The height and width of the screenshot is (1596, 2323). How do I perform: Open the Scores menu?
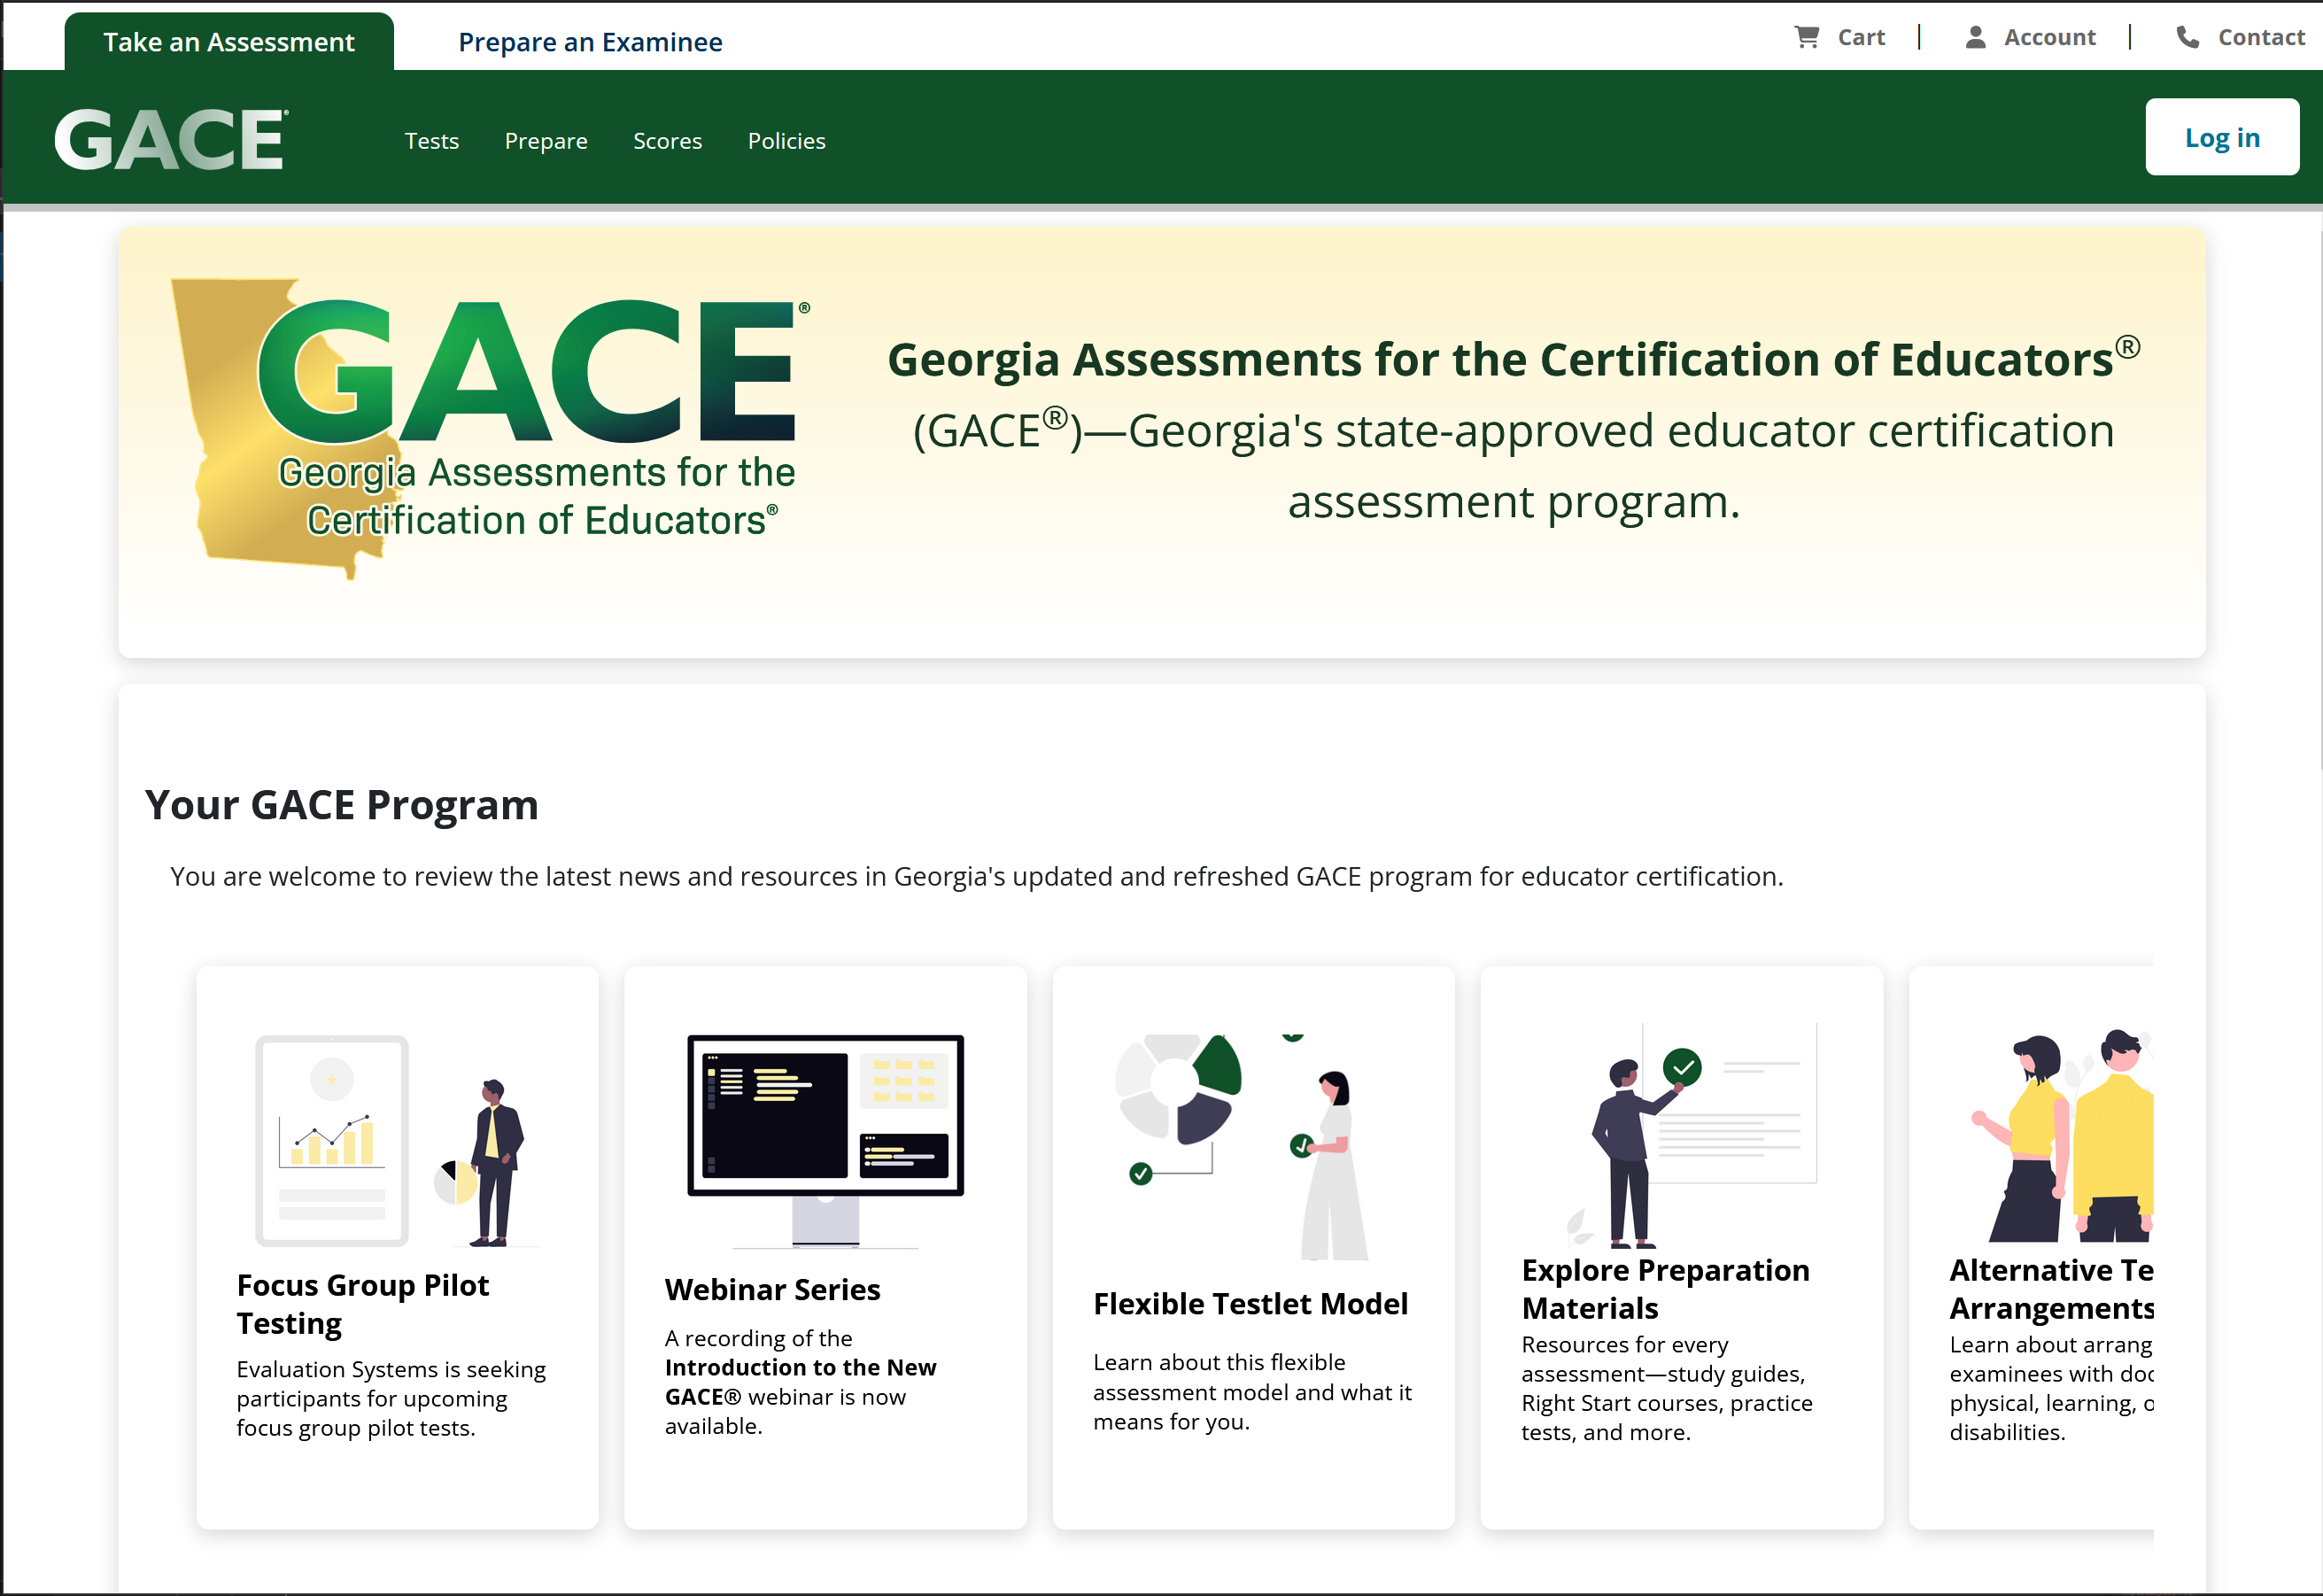point(667,141)
